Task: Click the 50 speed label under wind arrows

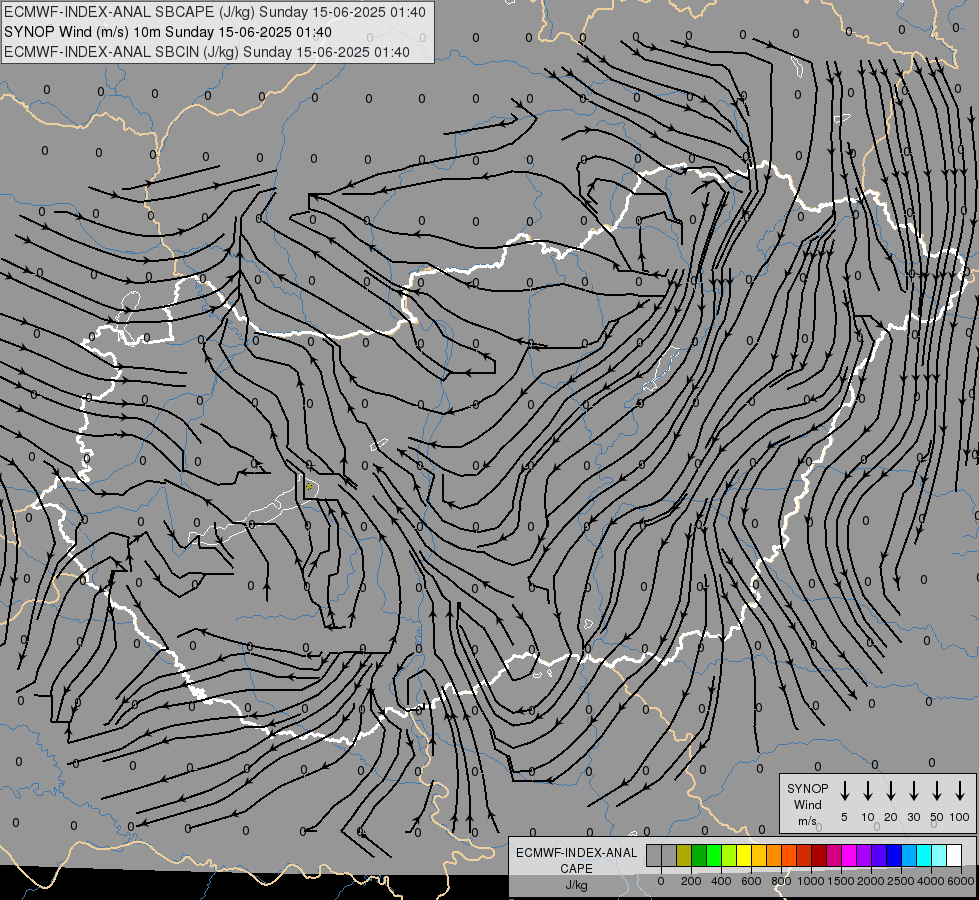Action: tap(937, 817)
